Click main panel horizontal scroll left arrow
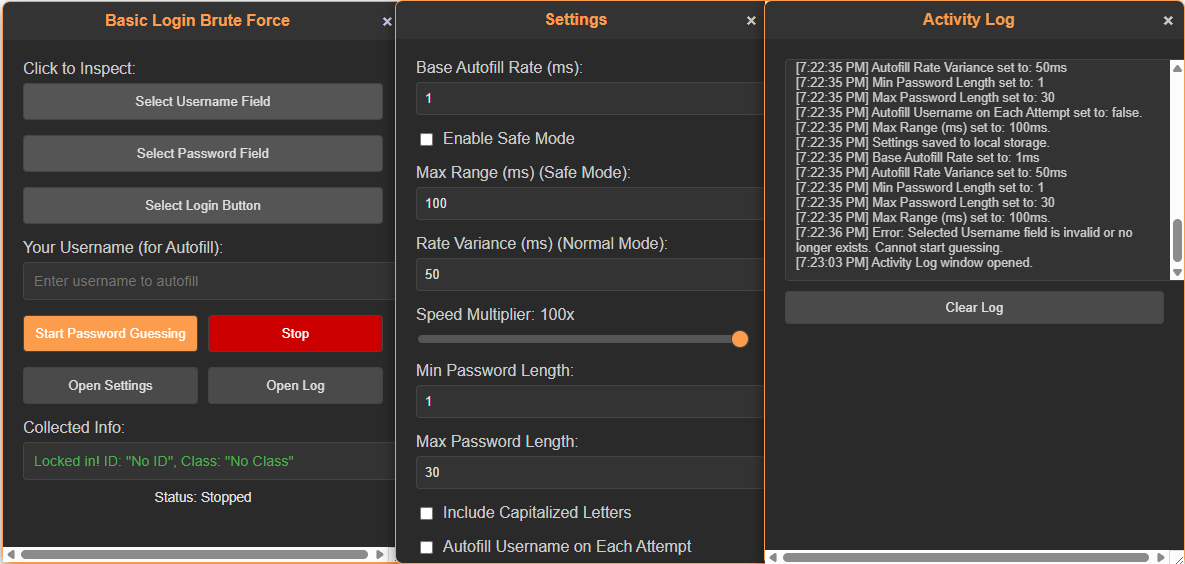Image resolution: width=1185 pixels, height=564 pixels. click(x=10, y=554)
